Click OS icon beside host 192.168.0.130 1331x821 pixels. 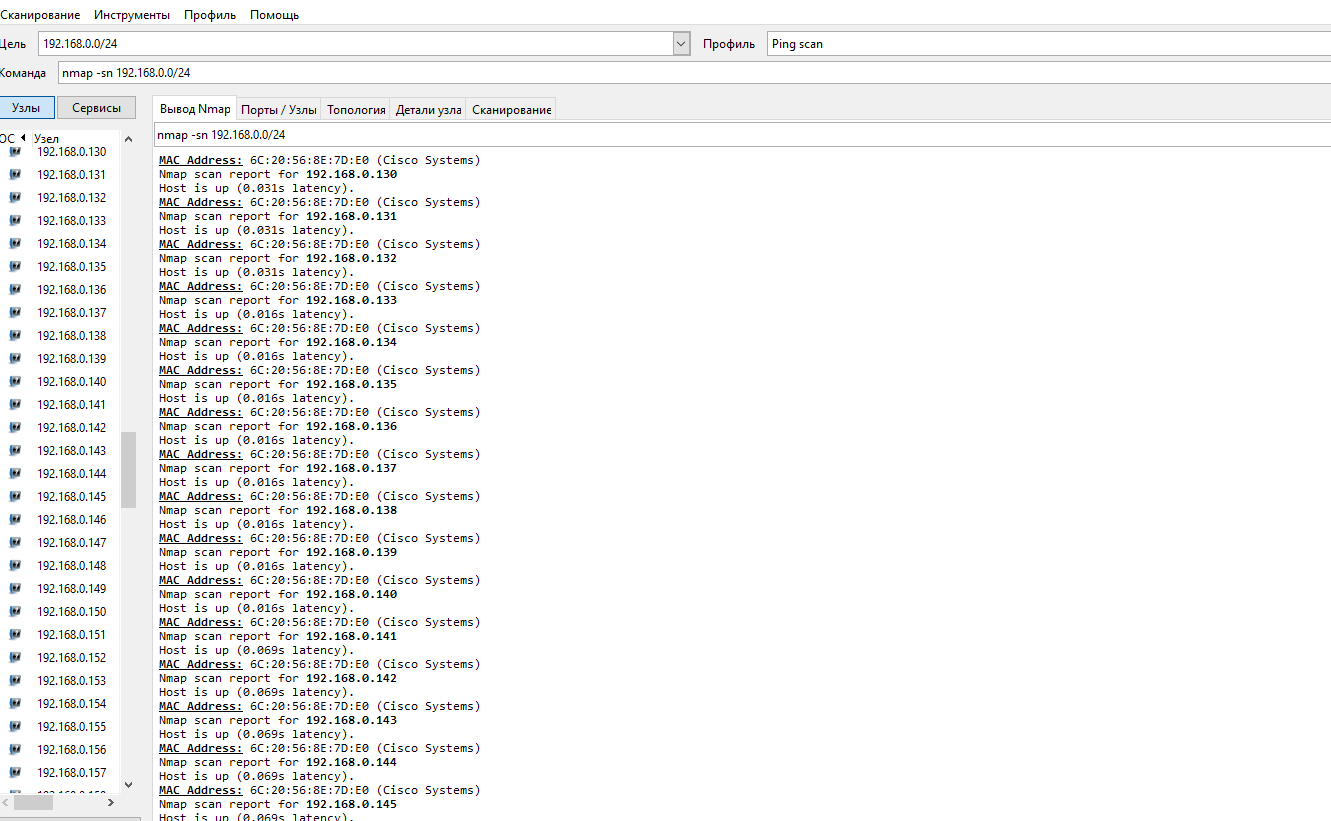click(15, 152)
